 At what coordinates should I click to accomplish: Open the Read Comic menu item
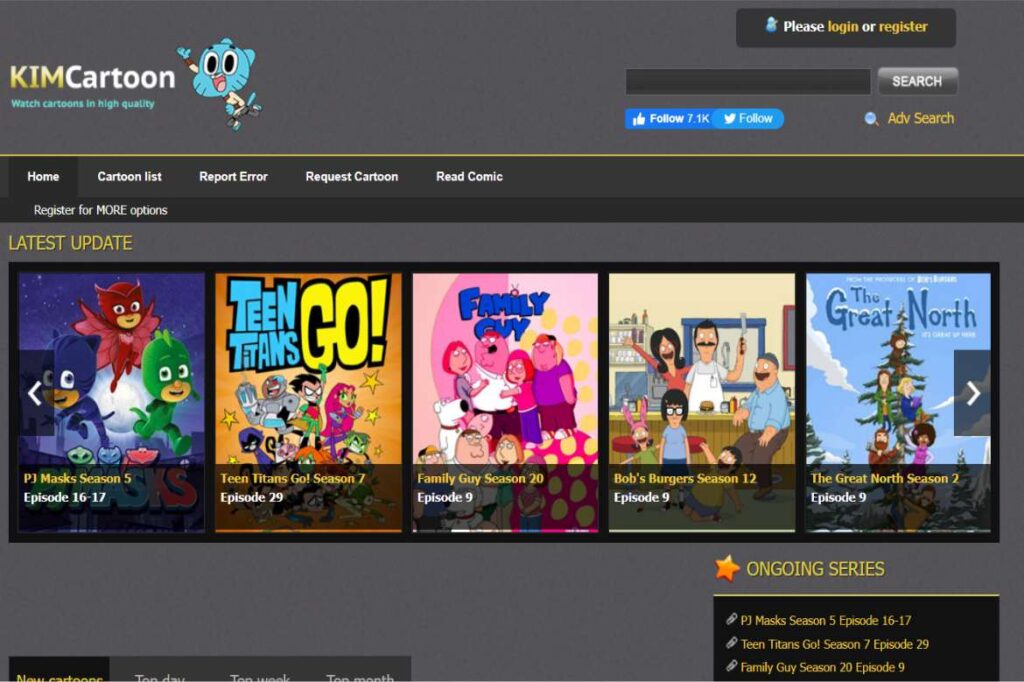[469, 176]
